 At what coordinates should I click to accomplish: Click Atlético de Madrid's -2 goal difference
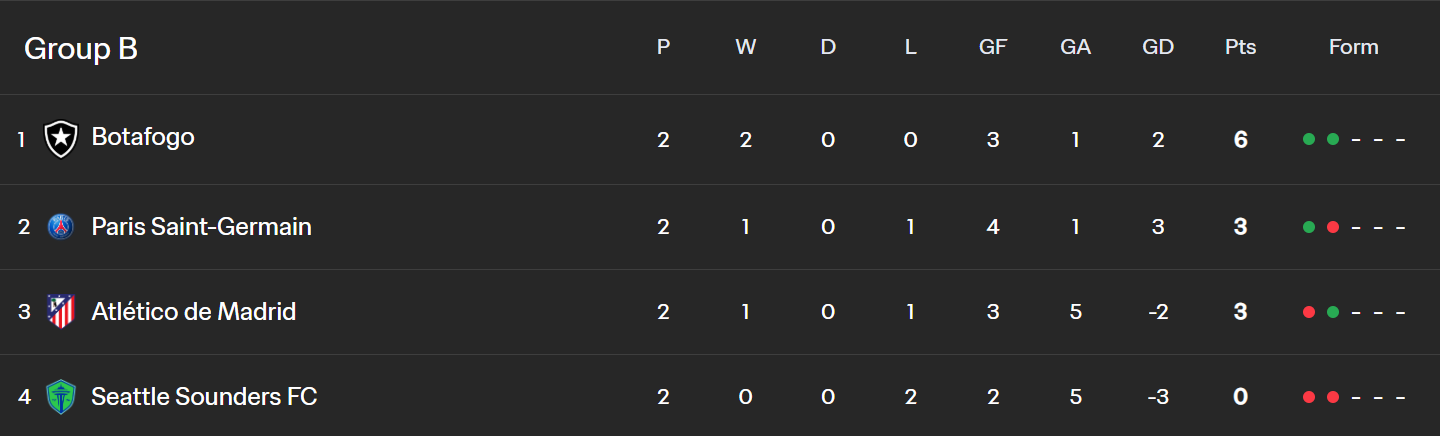[x=1158, y=312]
